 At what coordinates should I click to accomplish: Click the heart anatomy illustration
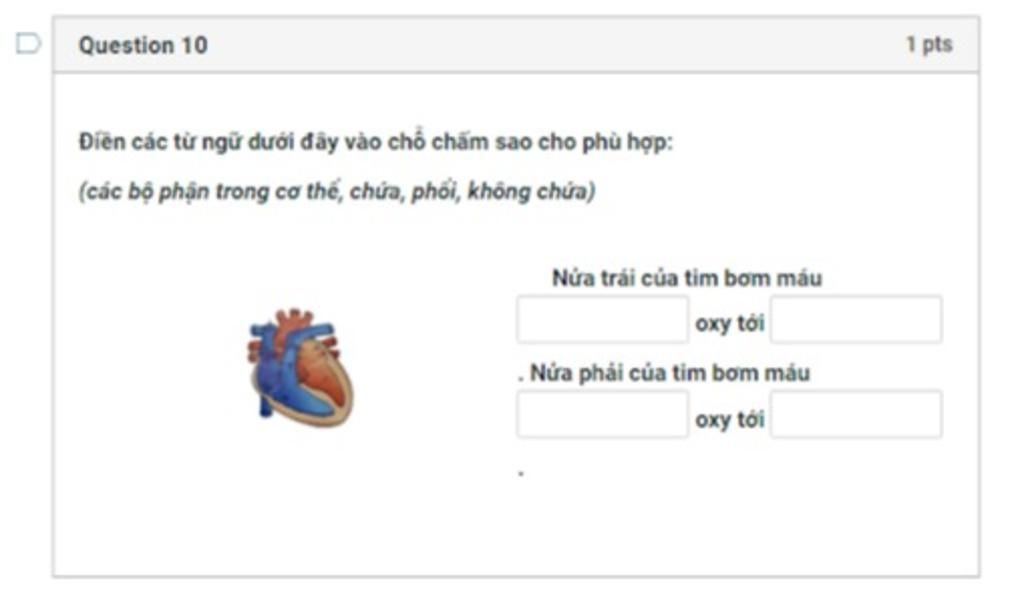(x=300, y=368)
